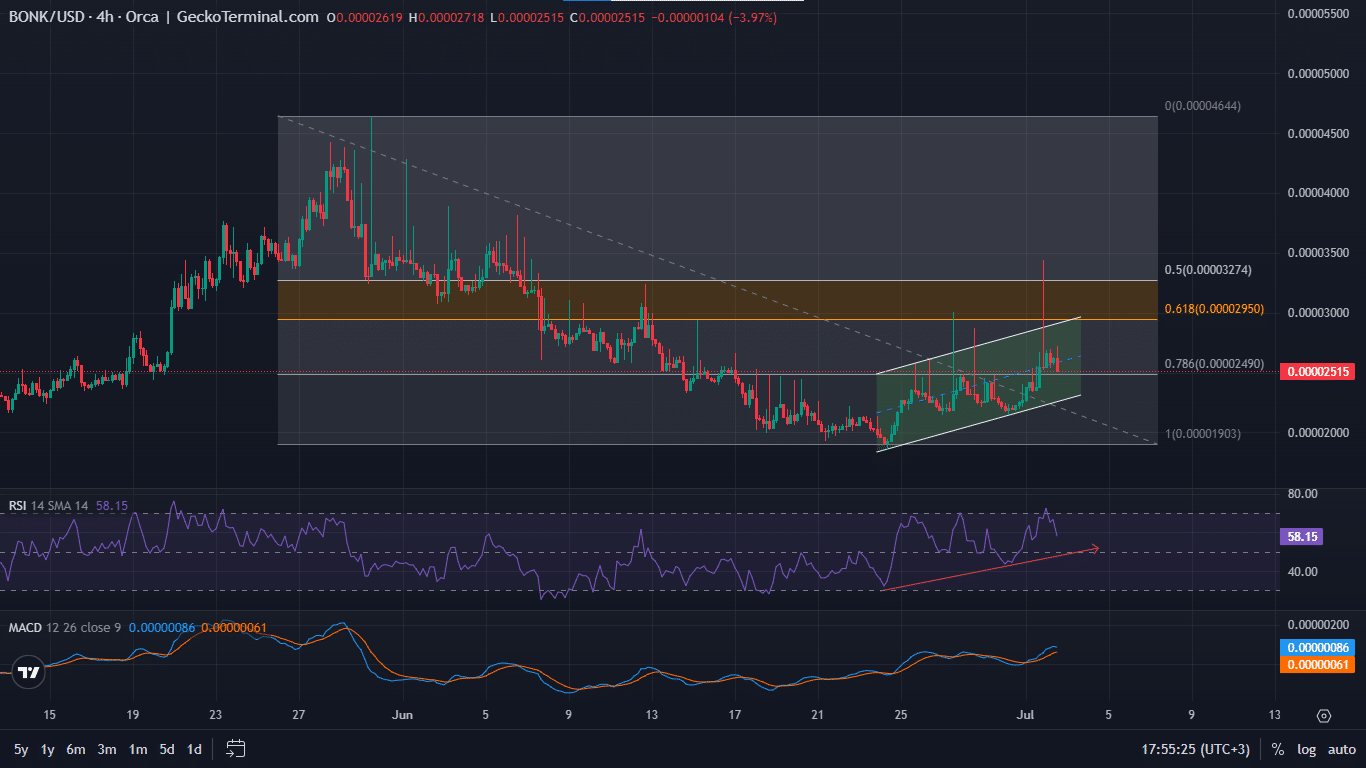
Task: Click the 0.00004000 price axis label
Action: pyautogui.click(x=1318, y=193)
